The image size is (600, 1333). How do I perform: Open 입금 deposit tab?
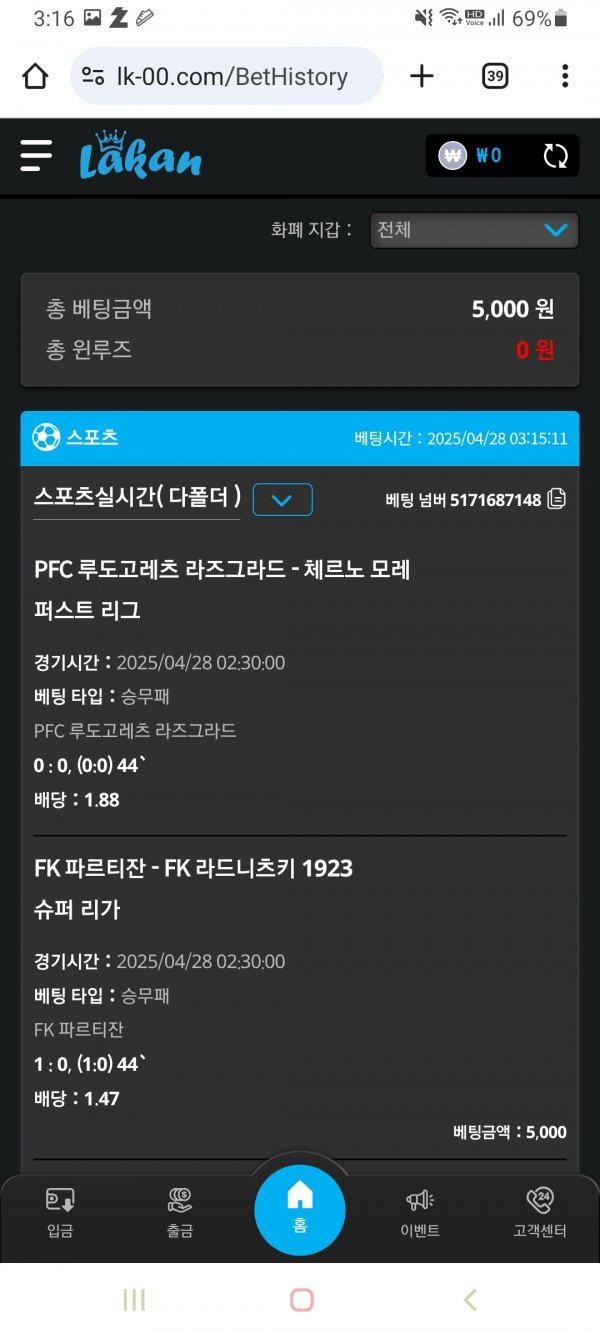click(x=60, y=1213)
